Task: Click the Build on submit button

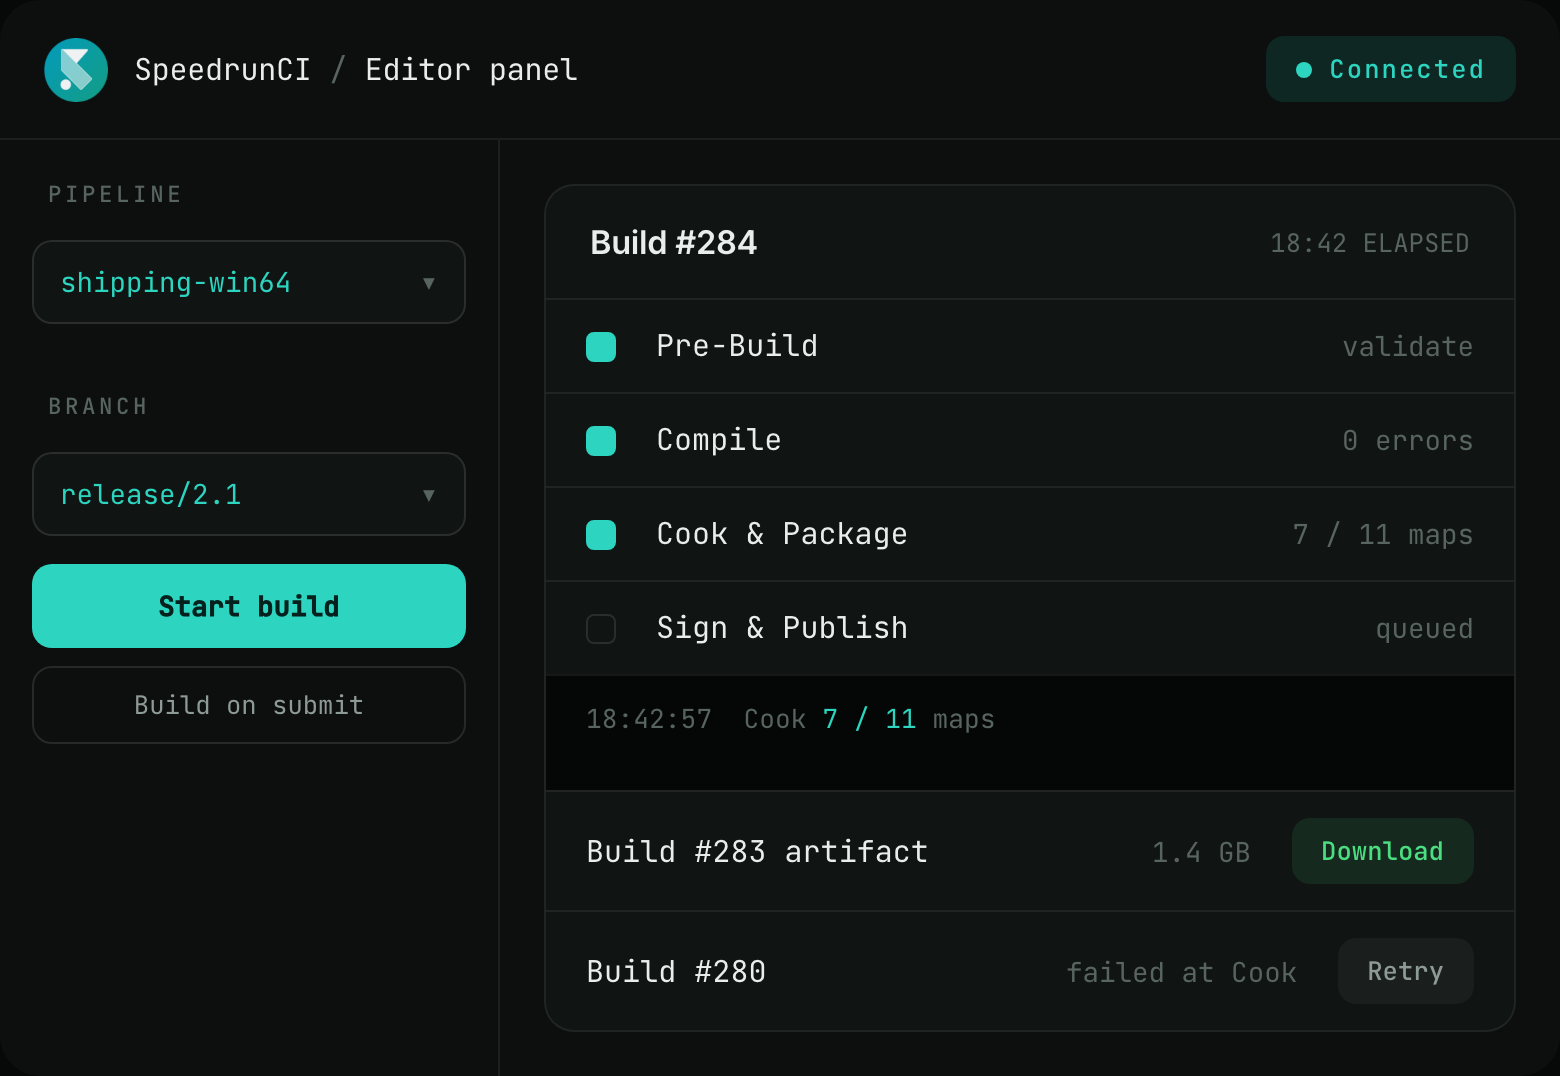Action: click(x=249, y=705)
